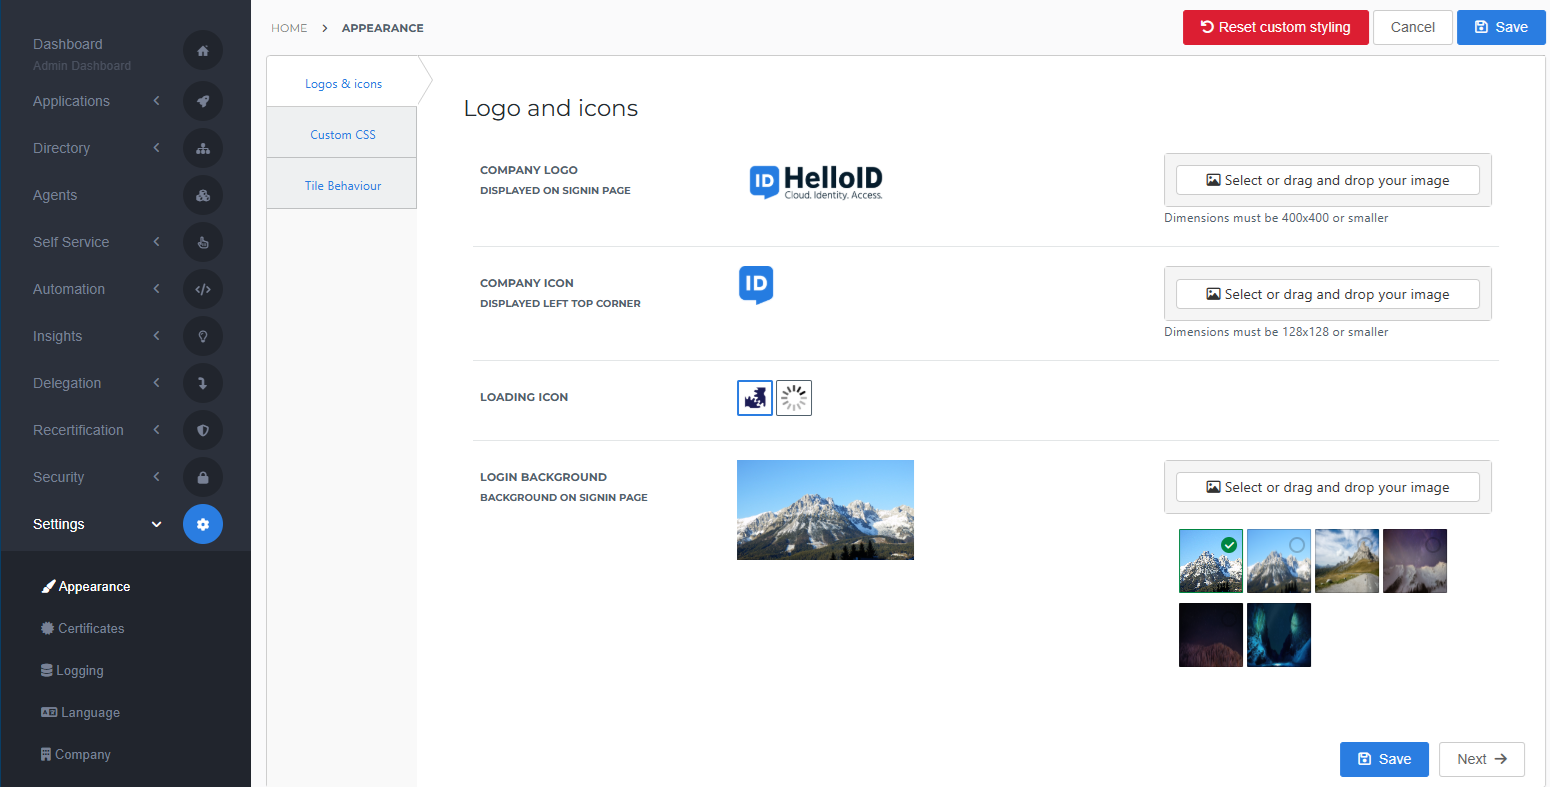Click the Security lock icon
This screenshot has height=787, width=1550.
click(203, 477)
